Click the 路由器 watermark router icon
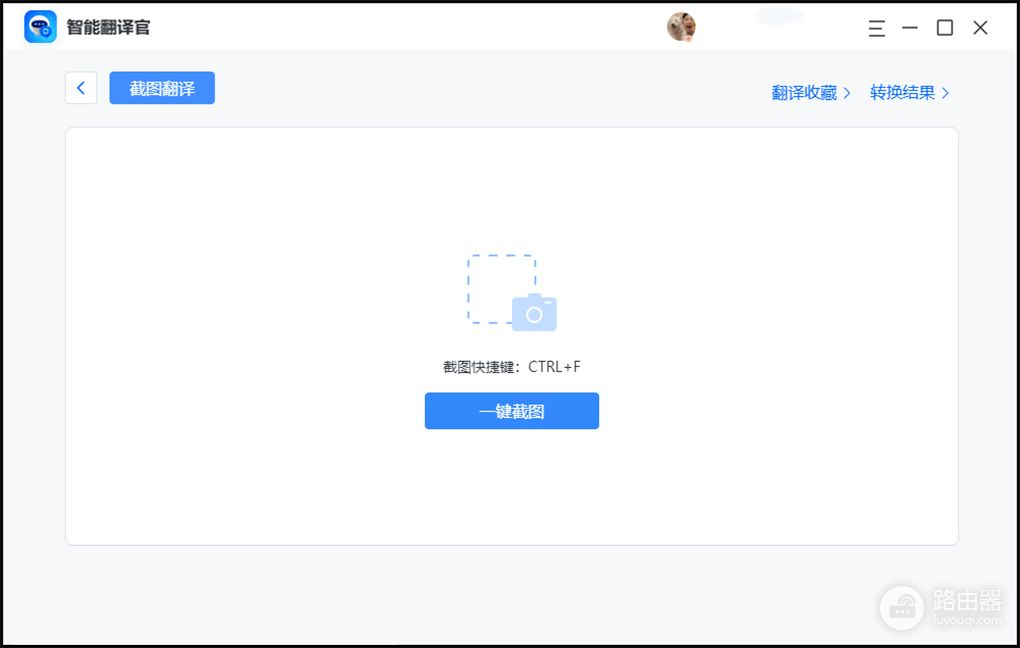The image size is (1020, 648). [x=902, y=608]
